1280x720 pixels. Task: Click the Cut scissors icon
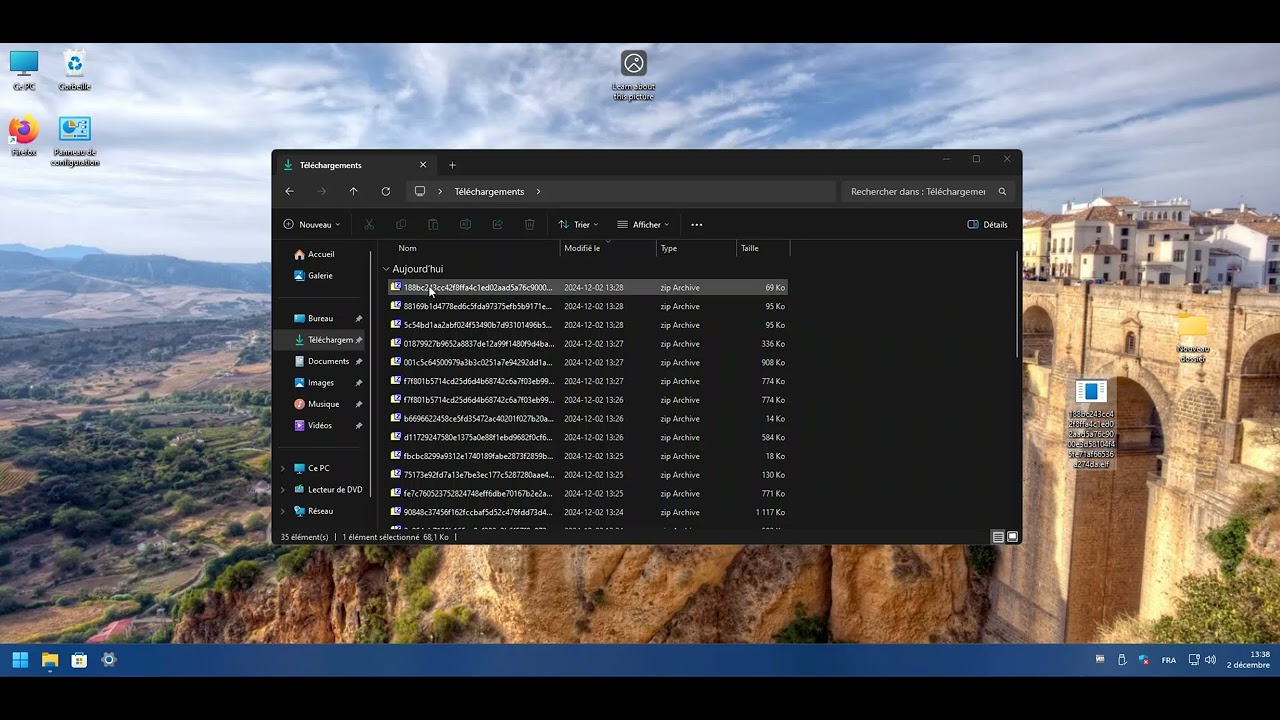369,225
